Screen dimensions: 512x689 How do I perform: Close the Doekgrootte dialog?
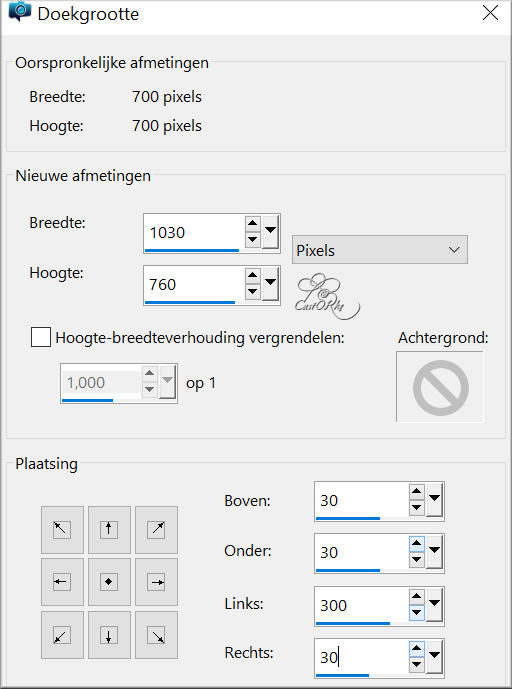[x=490, y=14]
